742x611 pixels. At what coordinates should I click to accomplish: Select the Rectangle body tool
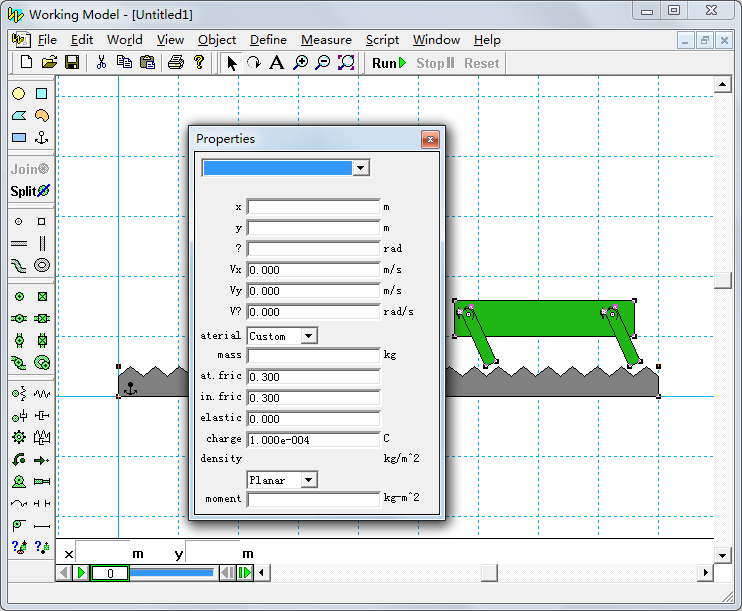(18, 138)
